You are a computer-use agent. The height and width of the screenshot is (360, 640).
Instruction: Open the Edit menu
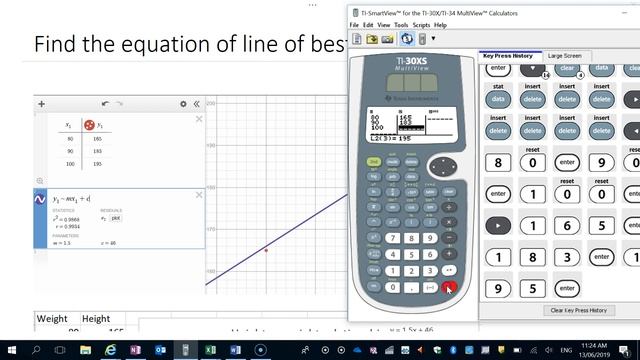click(368, 25)
